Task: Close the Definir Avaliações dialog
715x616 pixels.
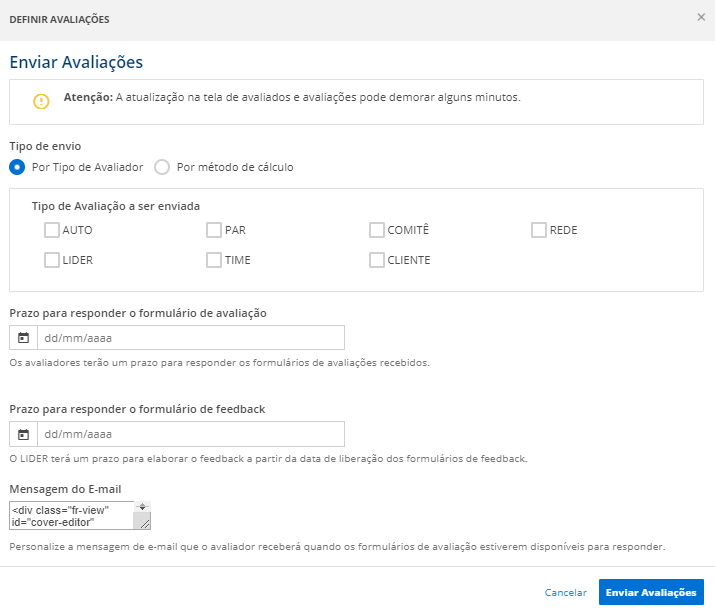Action: pos(700,17)
